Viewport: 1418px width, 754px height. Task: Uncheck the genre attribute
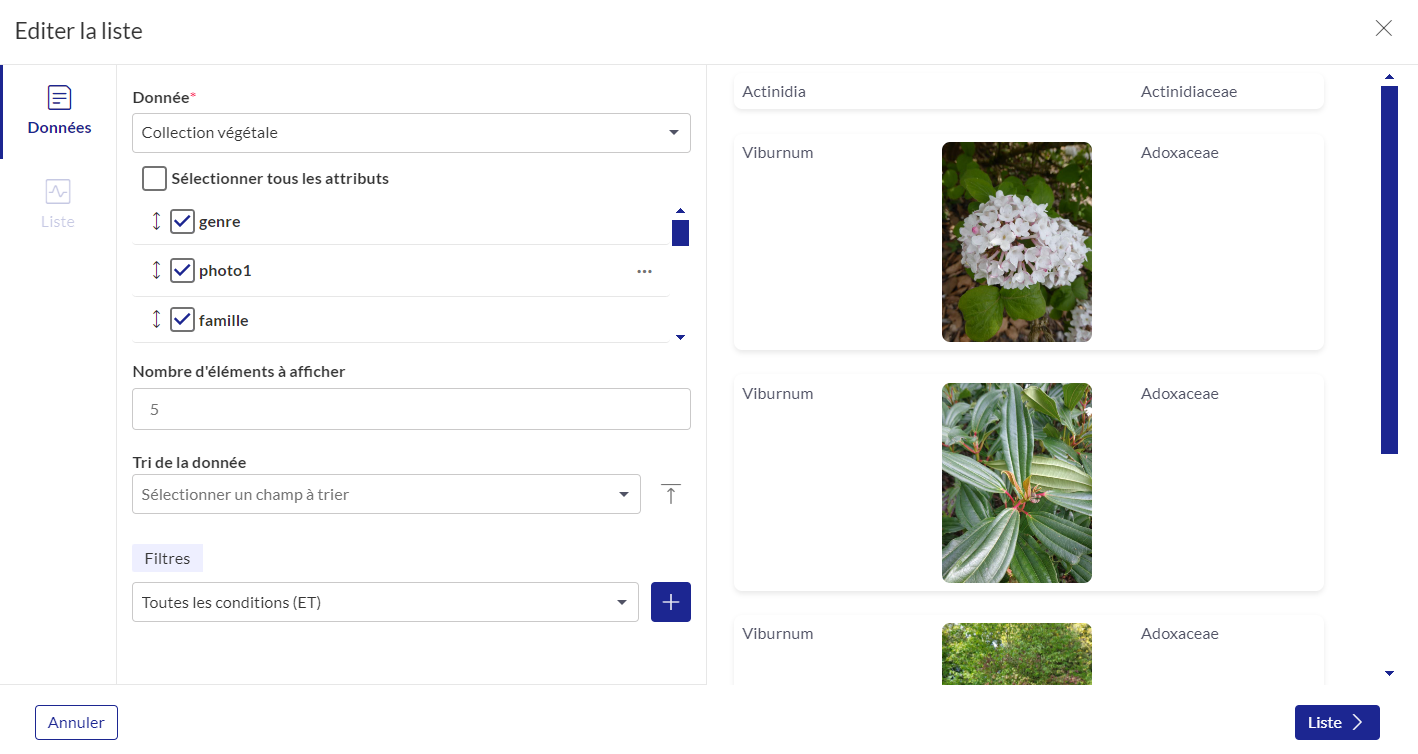tap(182, 221)
